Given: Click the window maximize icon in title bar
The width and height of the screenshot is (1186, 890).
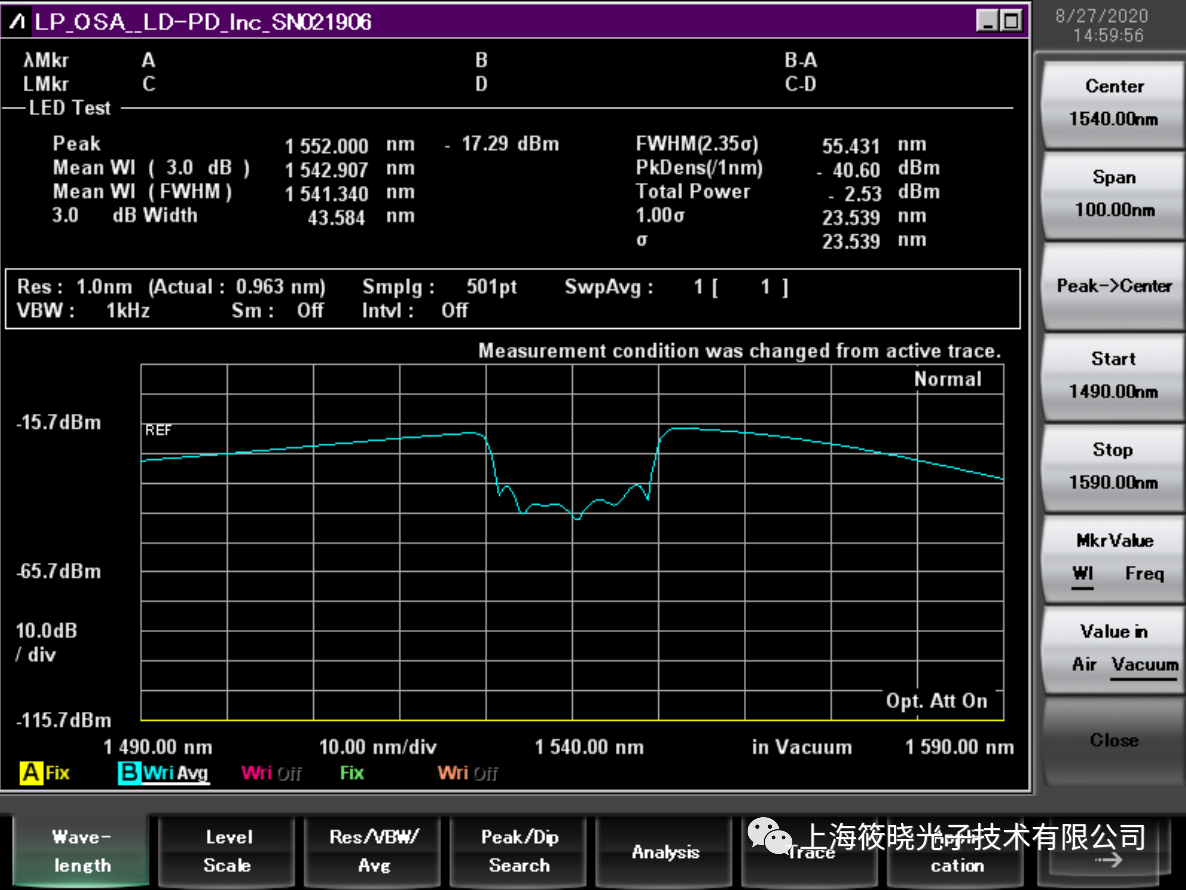Looking at the screenshot, I should pos(1011,20).
